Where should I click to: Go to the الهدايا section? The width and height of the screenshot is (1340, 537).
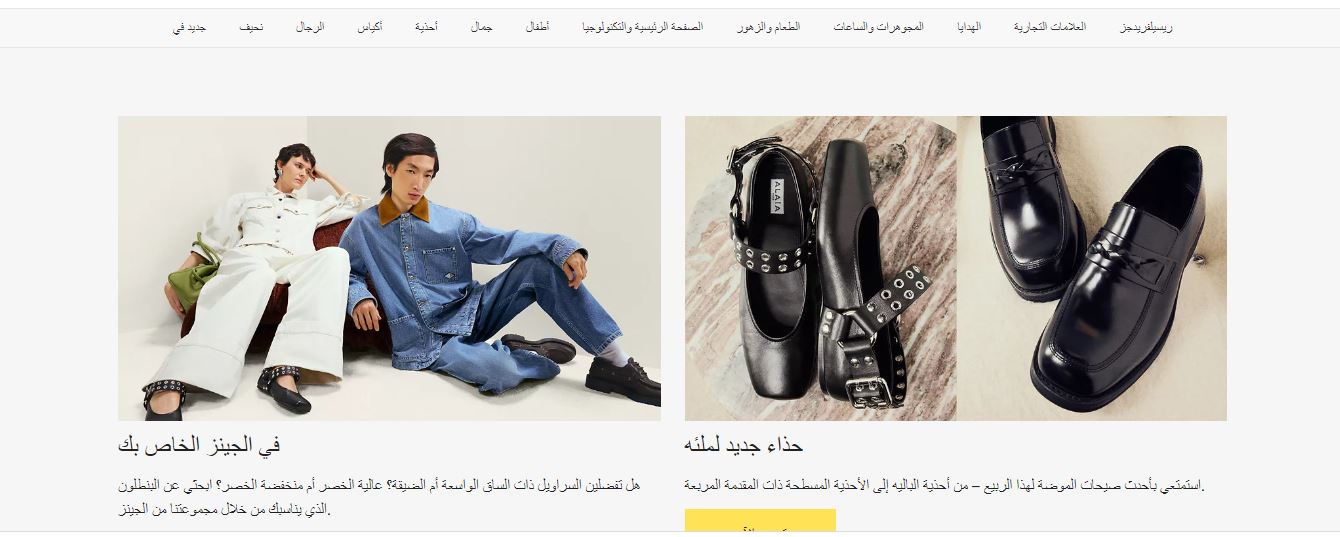[969, 27]
